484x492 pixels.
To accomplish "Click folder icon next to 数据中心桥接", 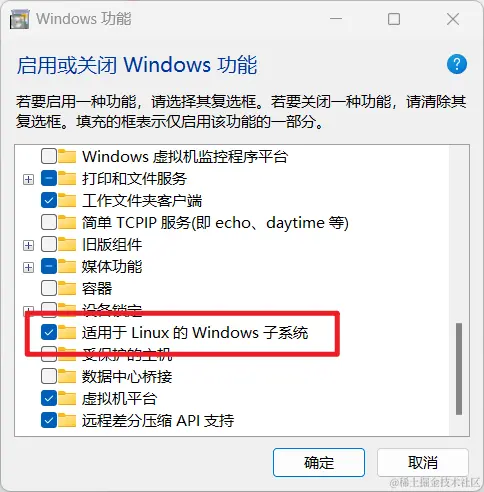I will (67, 376).
